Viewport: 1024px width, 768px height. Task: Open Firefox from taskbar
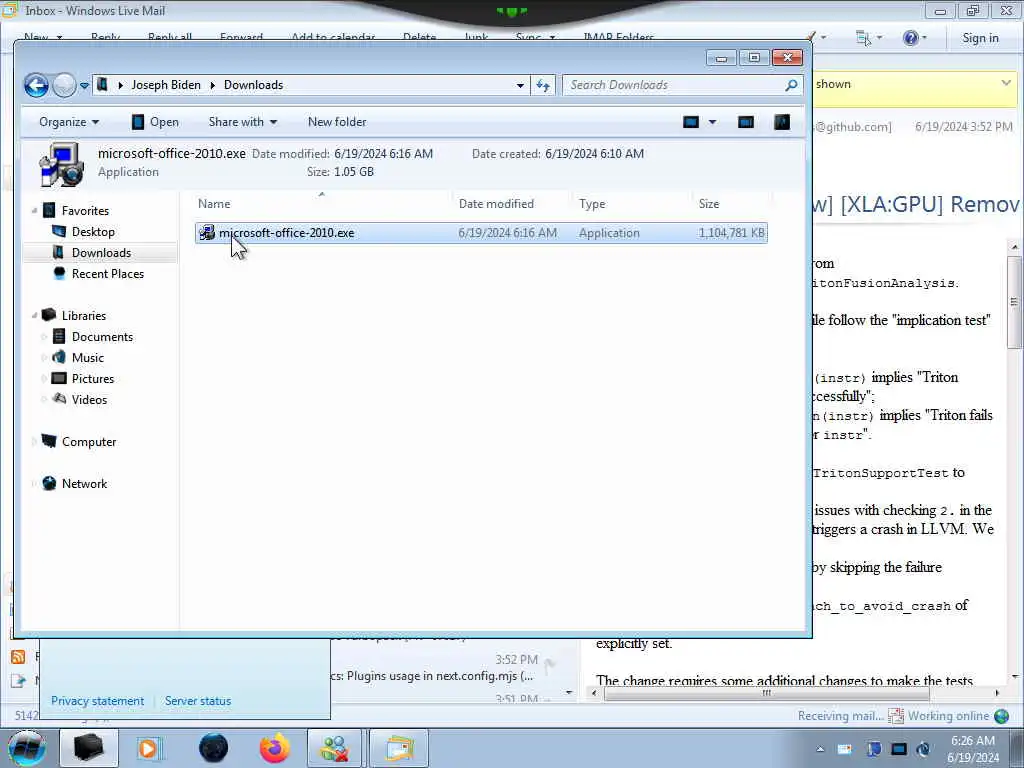(x=274, y=748)
